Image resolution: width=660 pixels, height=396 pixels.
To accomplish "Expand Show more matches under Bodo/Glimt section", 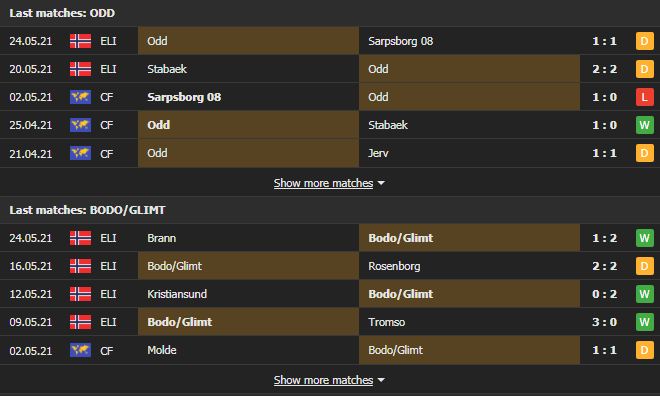I will coord(323,380).
